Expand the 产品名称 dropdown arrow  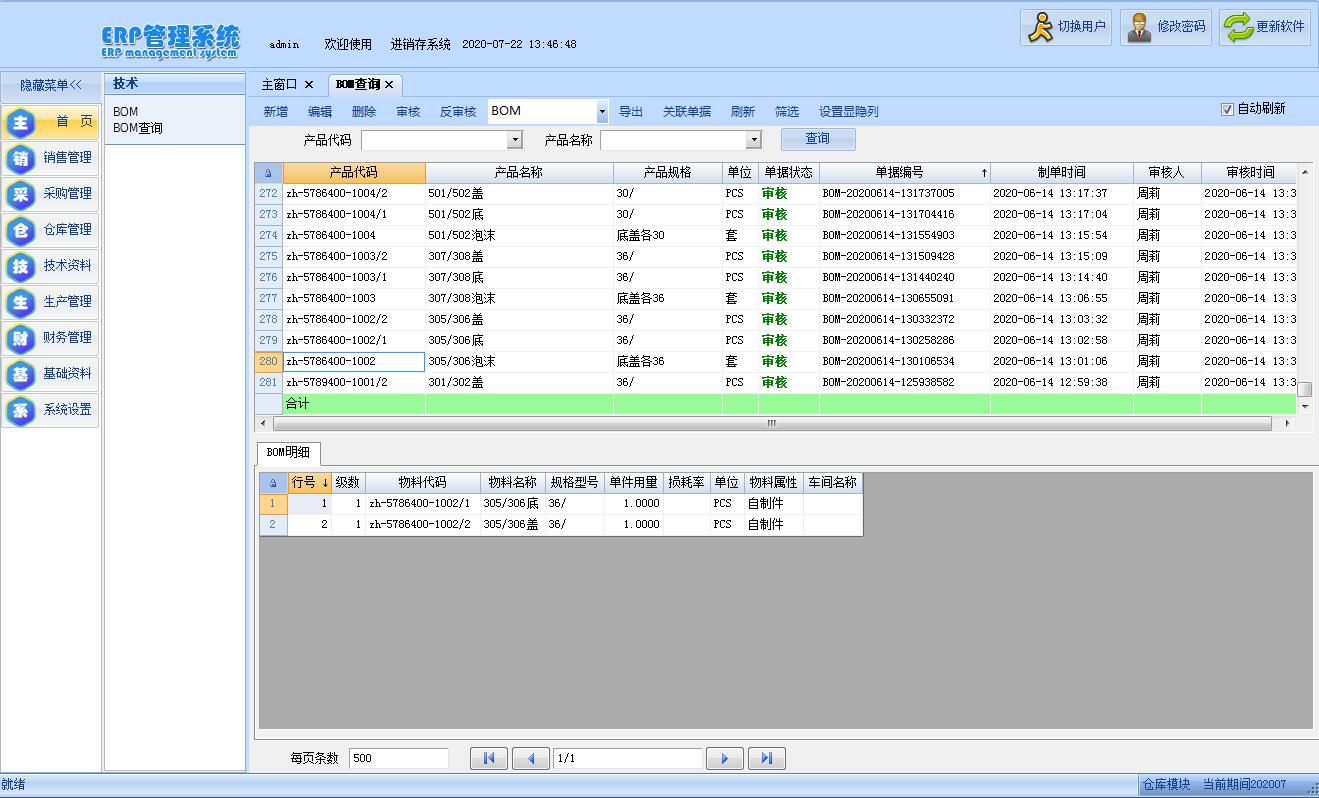tap(754, 140)
